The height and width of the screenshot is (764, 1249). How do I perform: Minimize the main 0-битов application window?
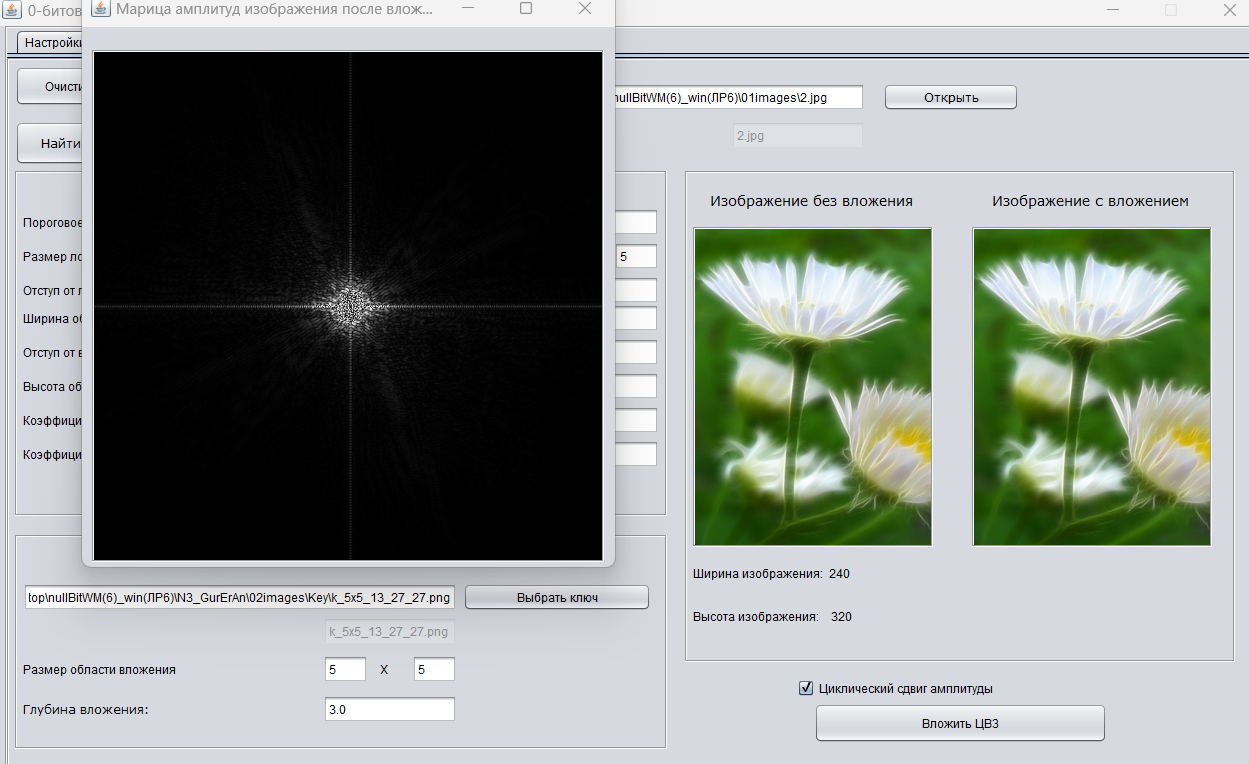pos(1113,9)
